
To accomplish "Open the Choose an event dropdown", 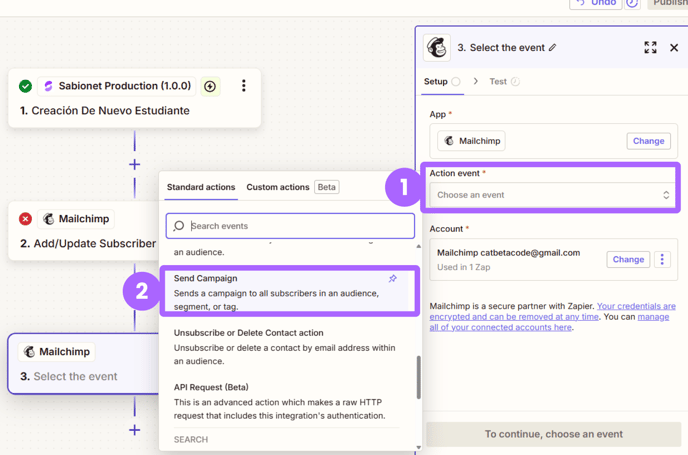I will (x=552, y=195).
